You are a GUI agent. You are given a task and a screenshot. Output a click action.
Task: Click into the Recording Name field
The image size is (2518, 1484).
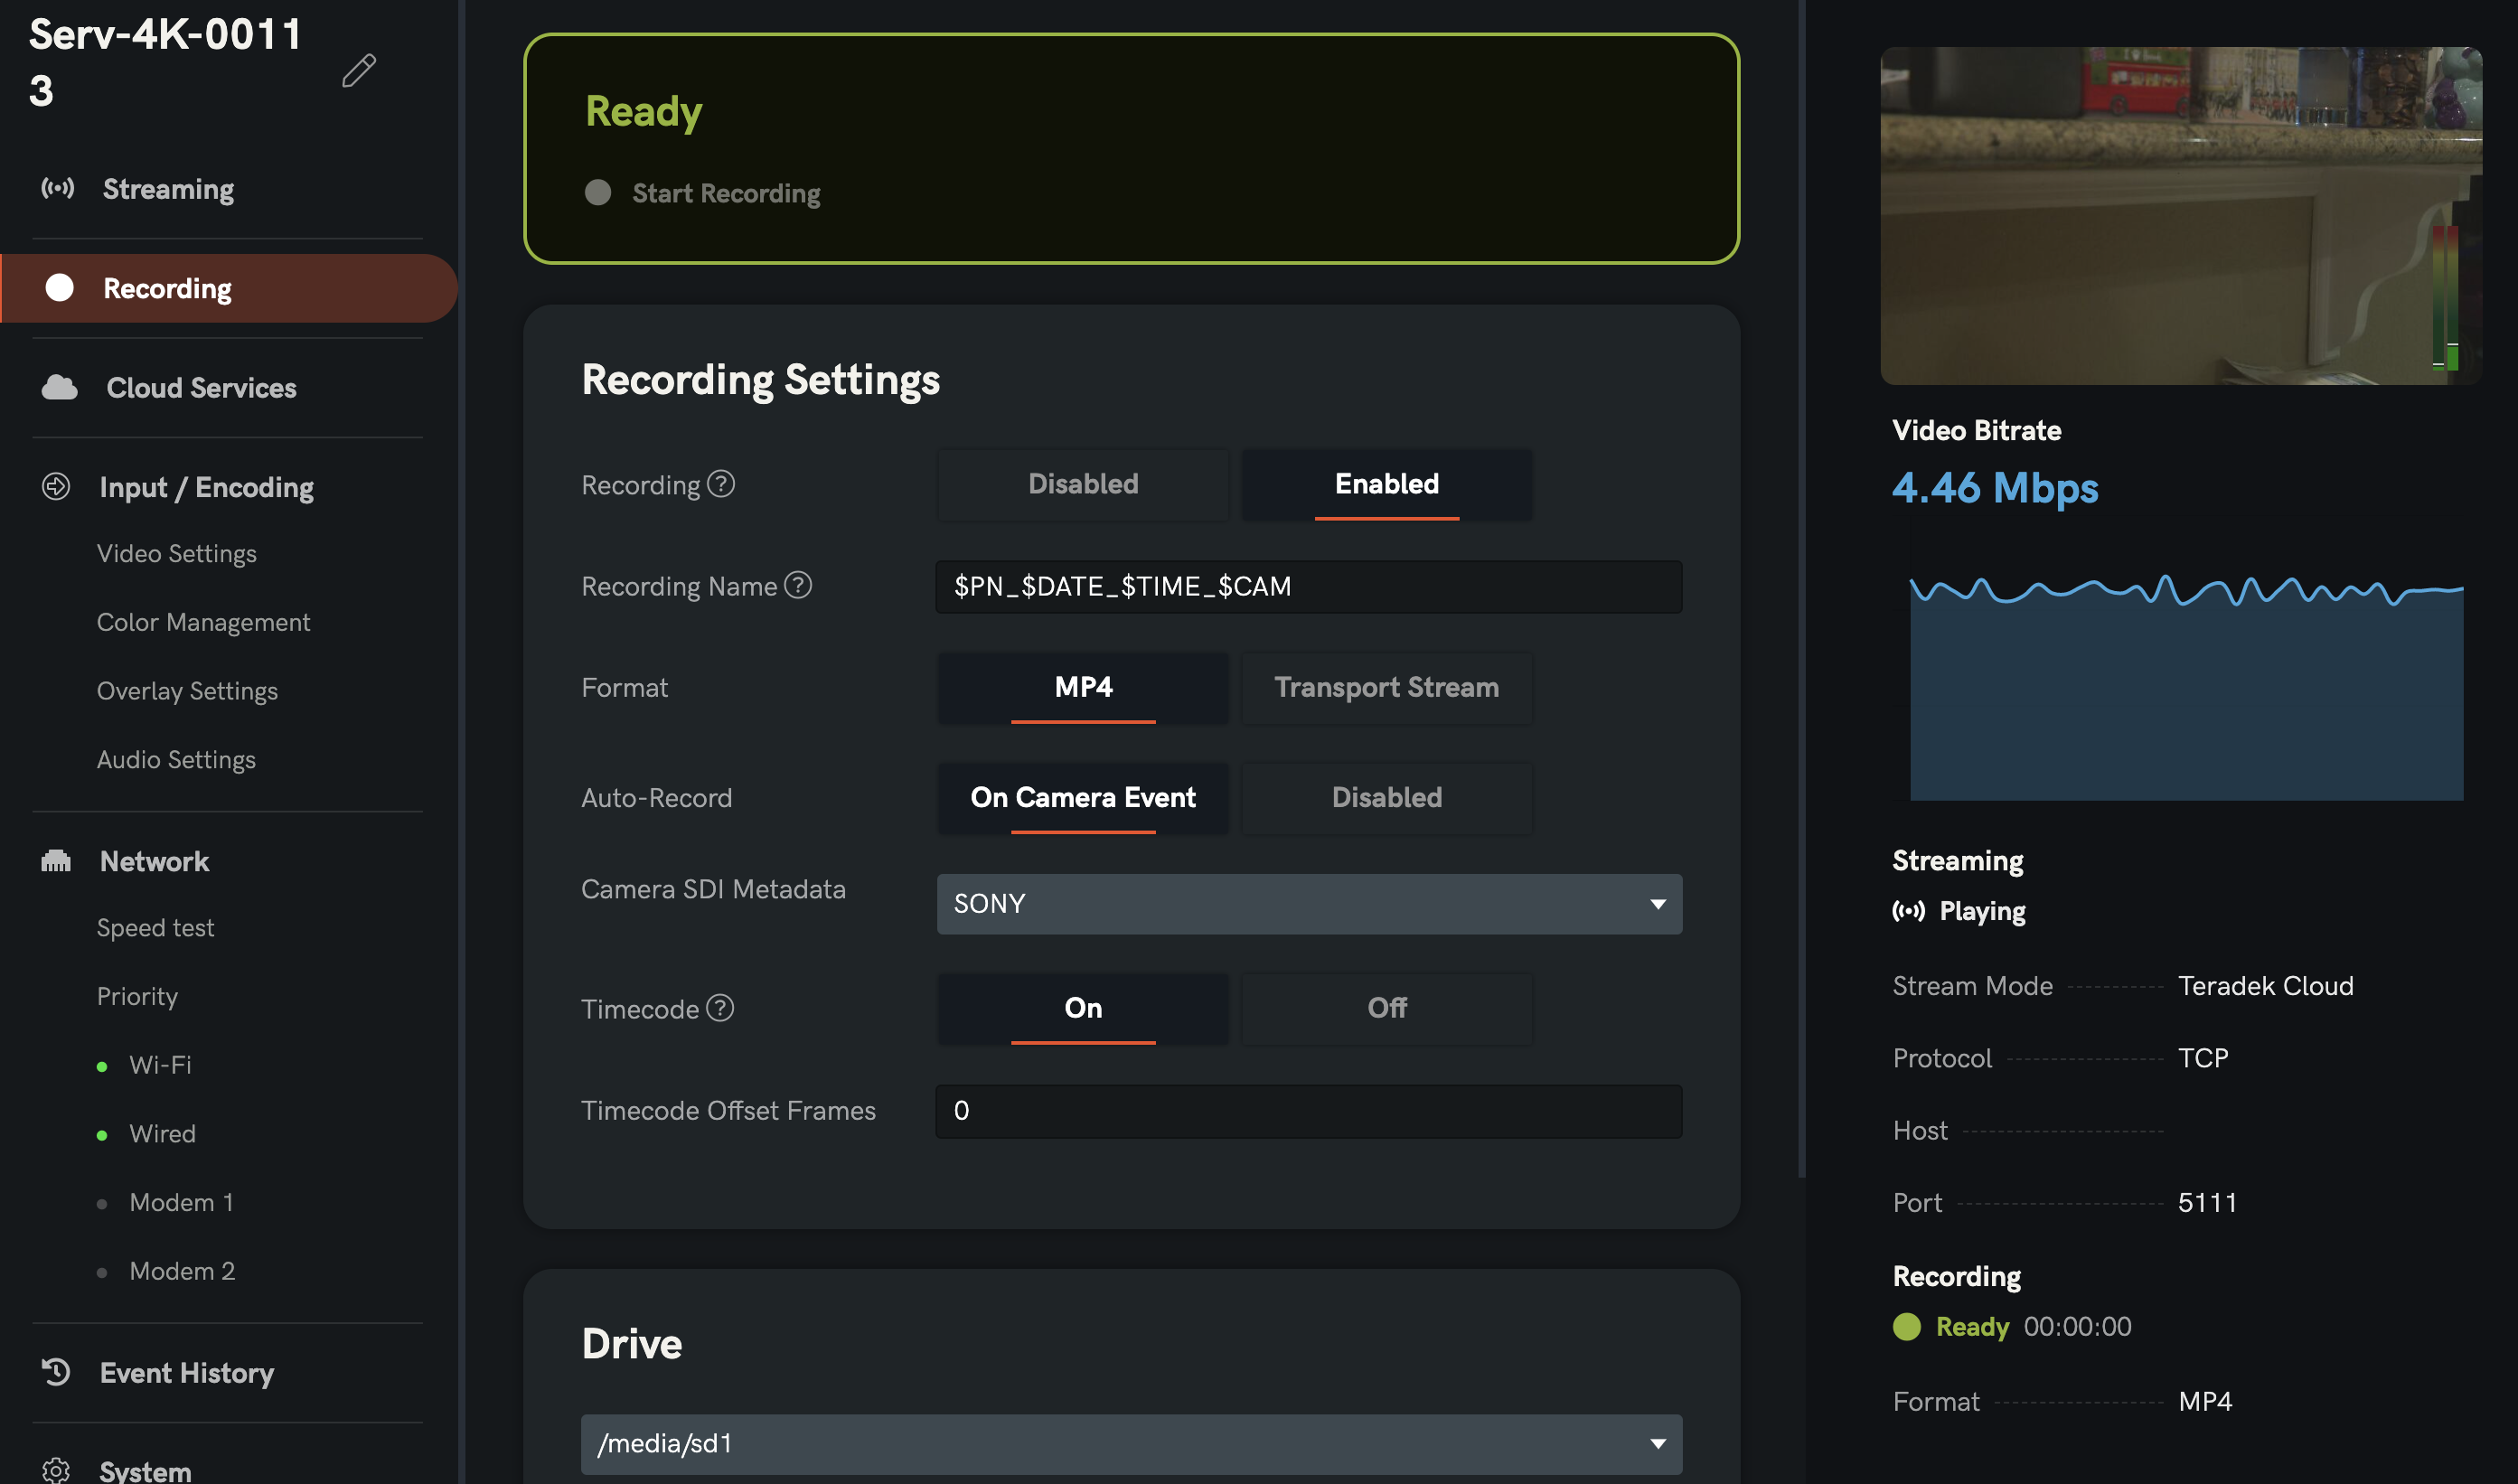(1309, 586)
